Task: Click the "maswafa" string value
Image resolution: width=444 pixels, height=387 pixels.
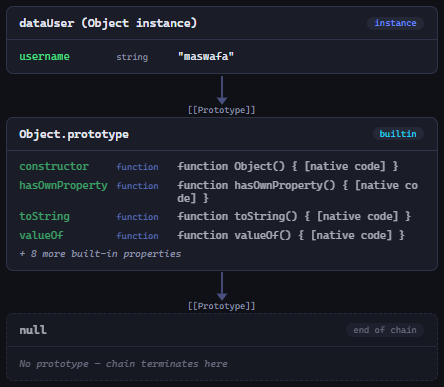Action: pos(206,56)
